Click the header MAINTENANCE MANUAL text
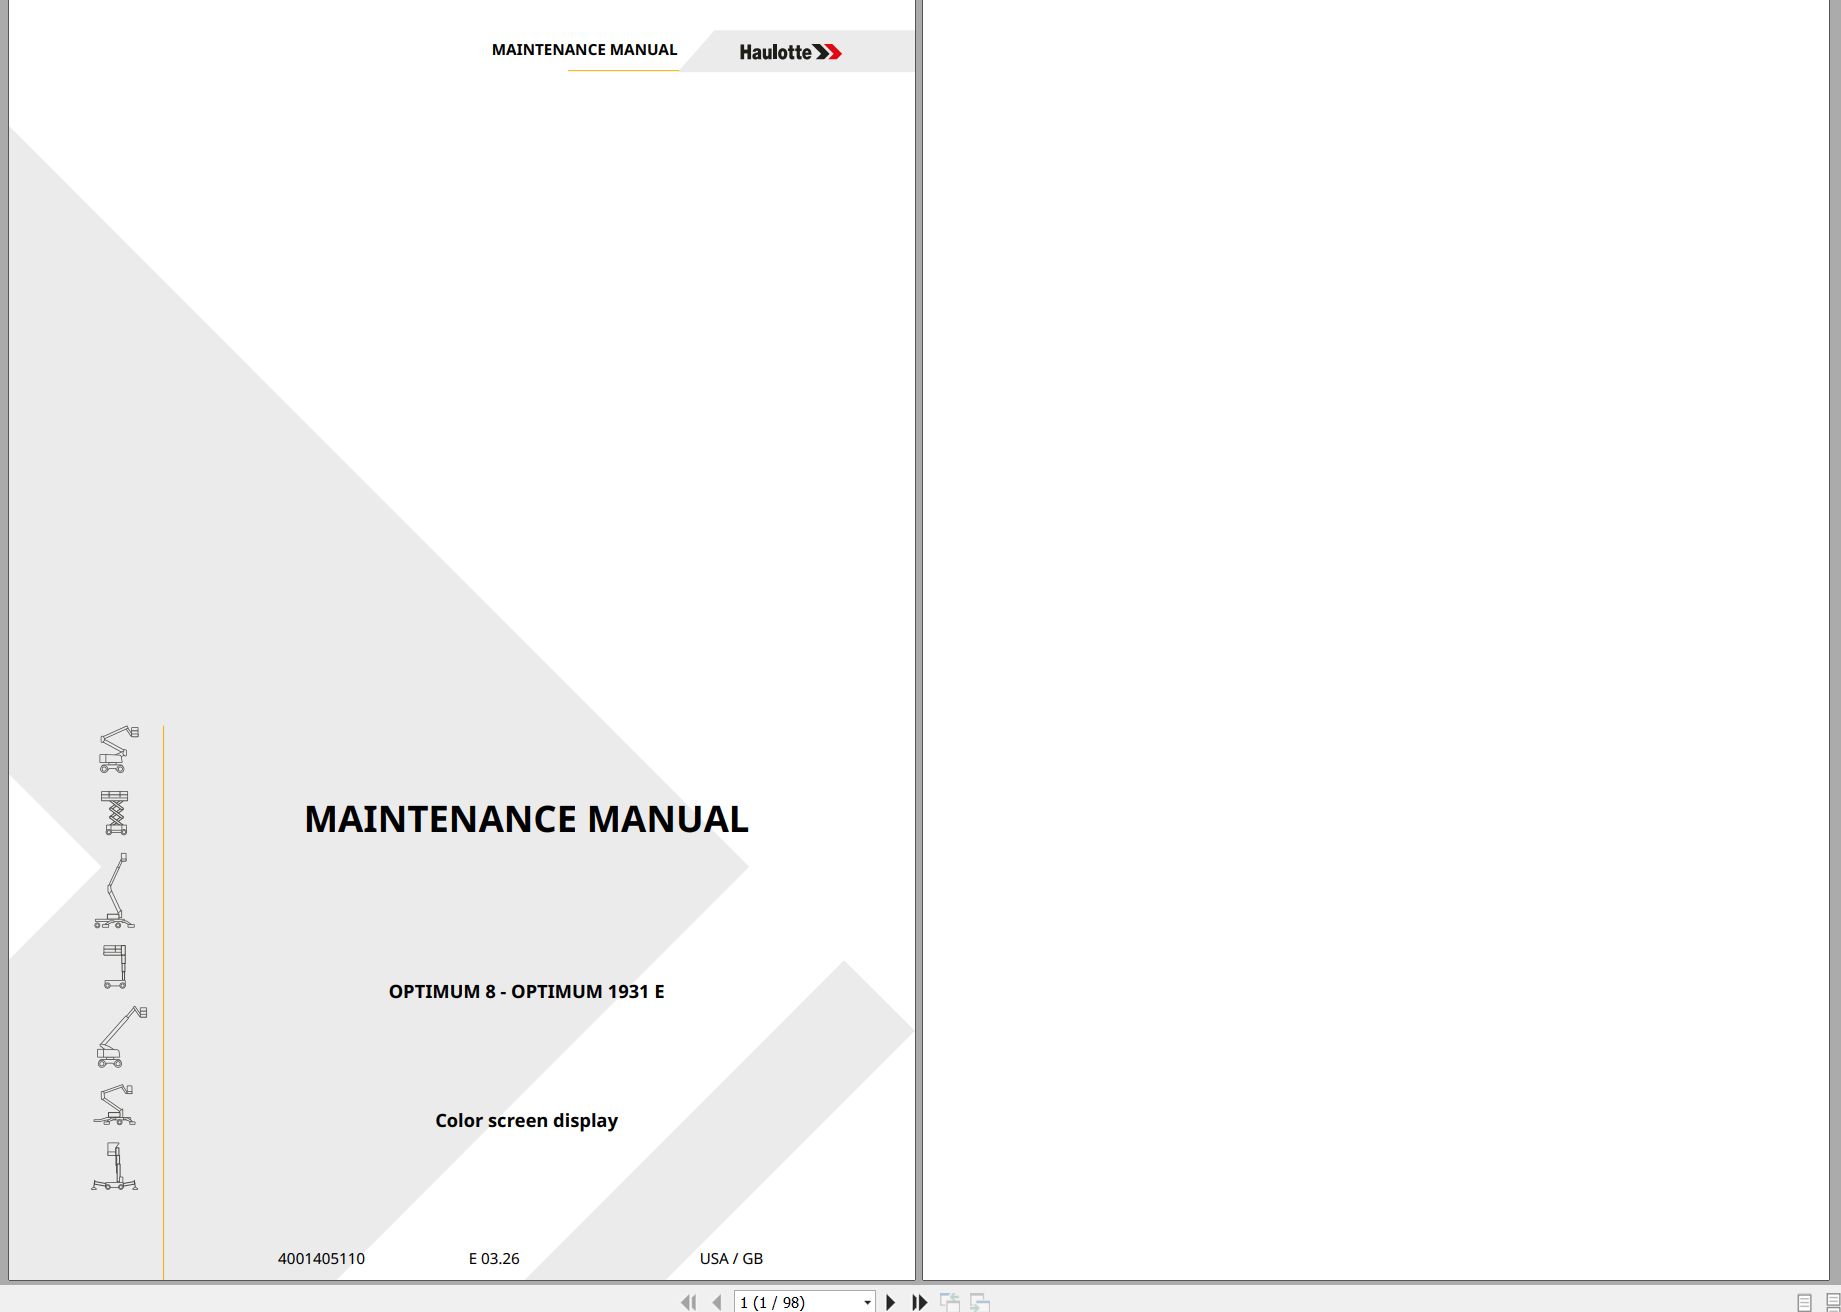Viewport: 1841px width, 1312px height. click(584, 50)
